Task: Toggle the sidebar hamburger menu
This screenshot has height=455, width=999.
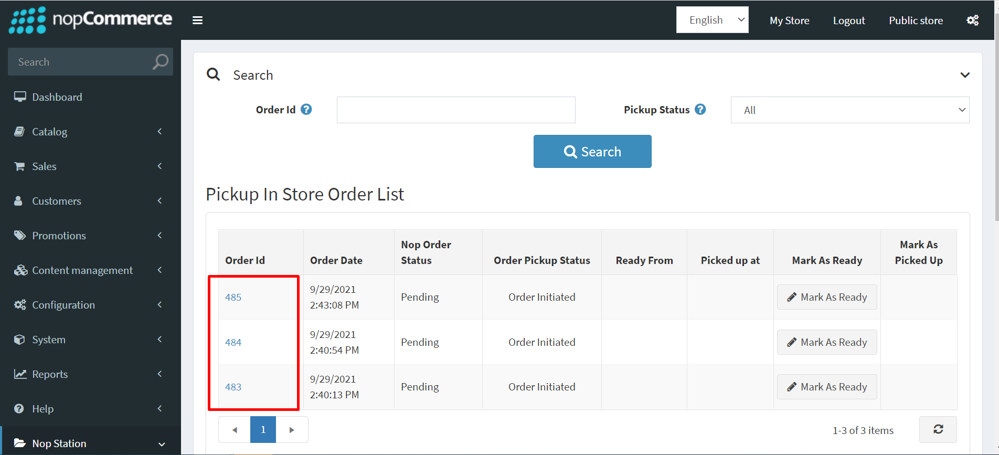Action: pyautogui.click(x=198, y=20)
